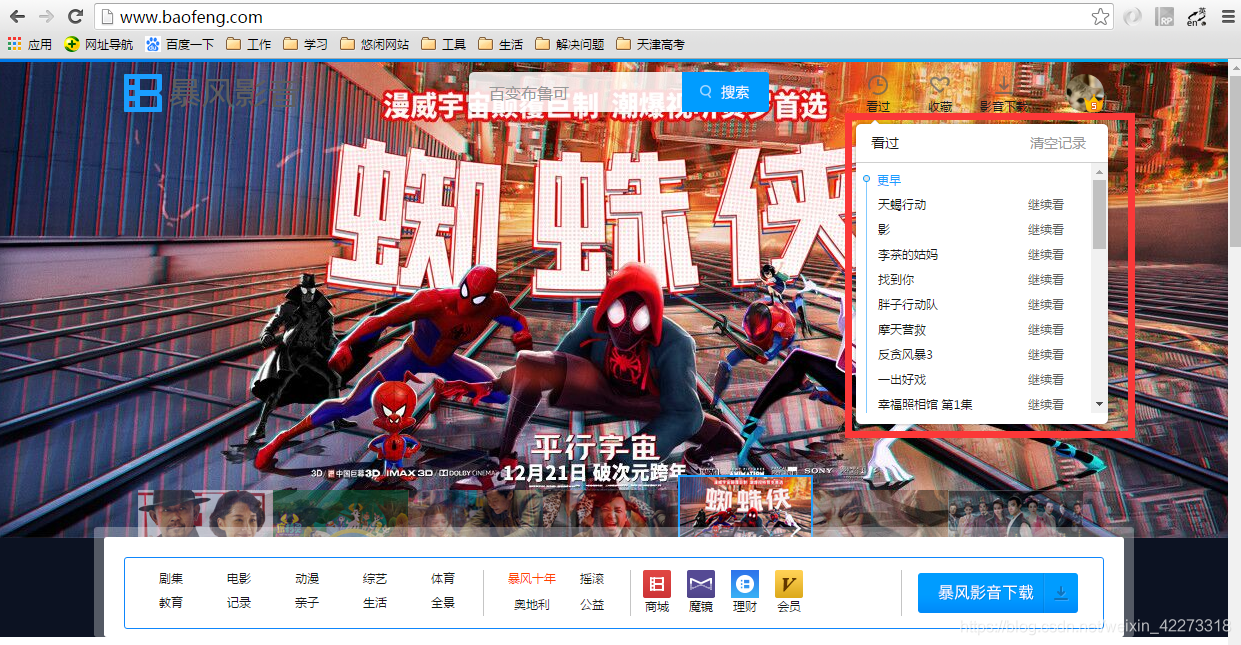Select the first carousel thumbnail with hat man
Screen dimensions: 1241x645
[204, 513]
